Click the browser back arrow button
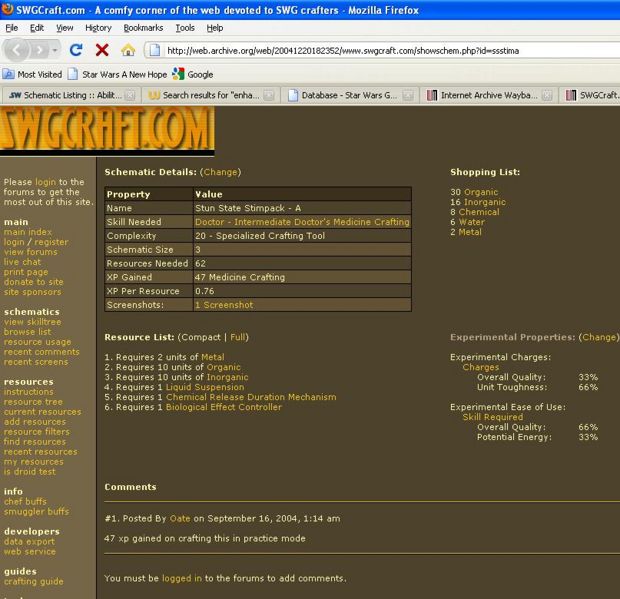Screen dimensions: 620x599 (17, 49)
